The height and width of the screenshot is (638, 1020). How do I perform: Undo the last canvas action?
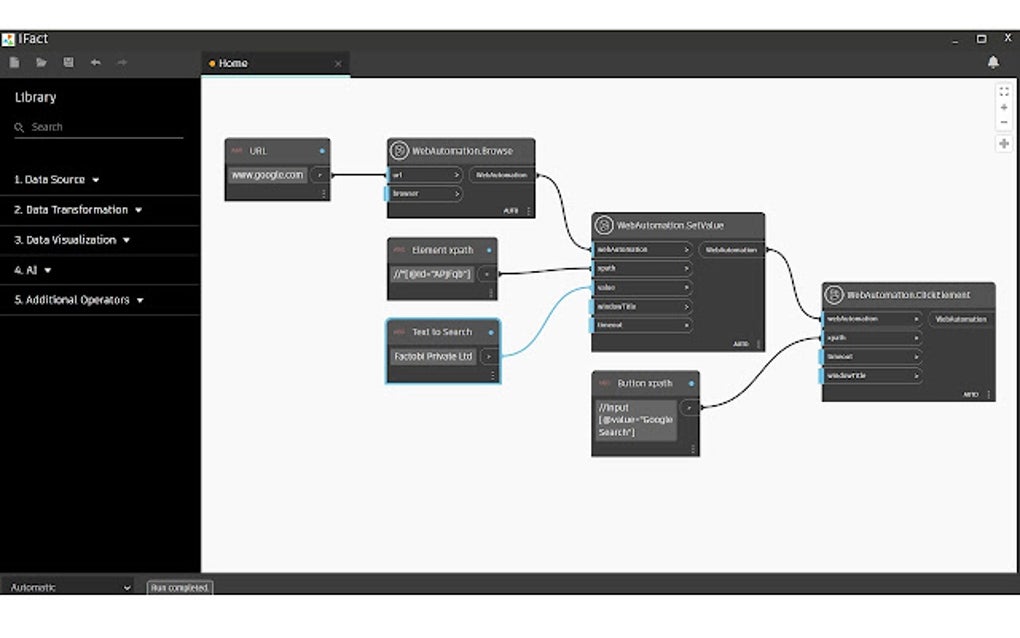pyautogui.click(x=95, y=62)
